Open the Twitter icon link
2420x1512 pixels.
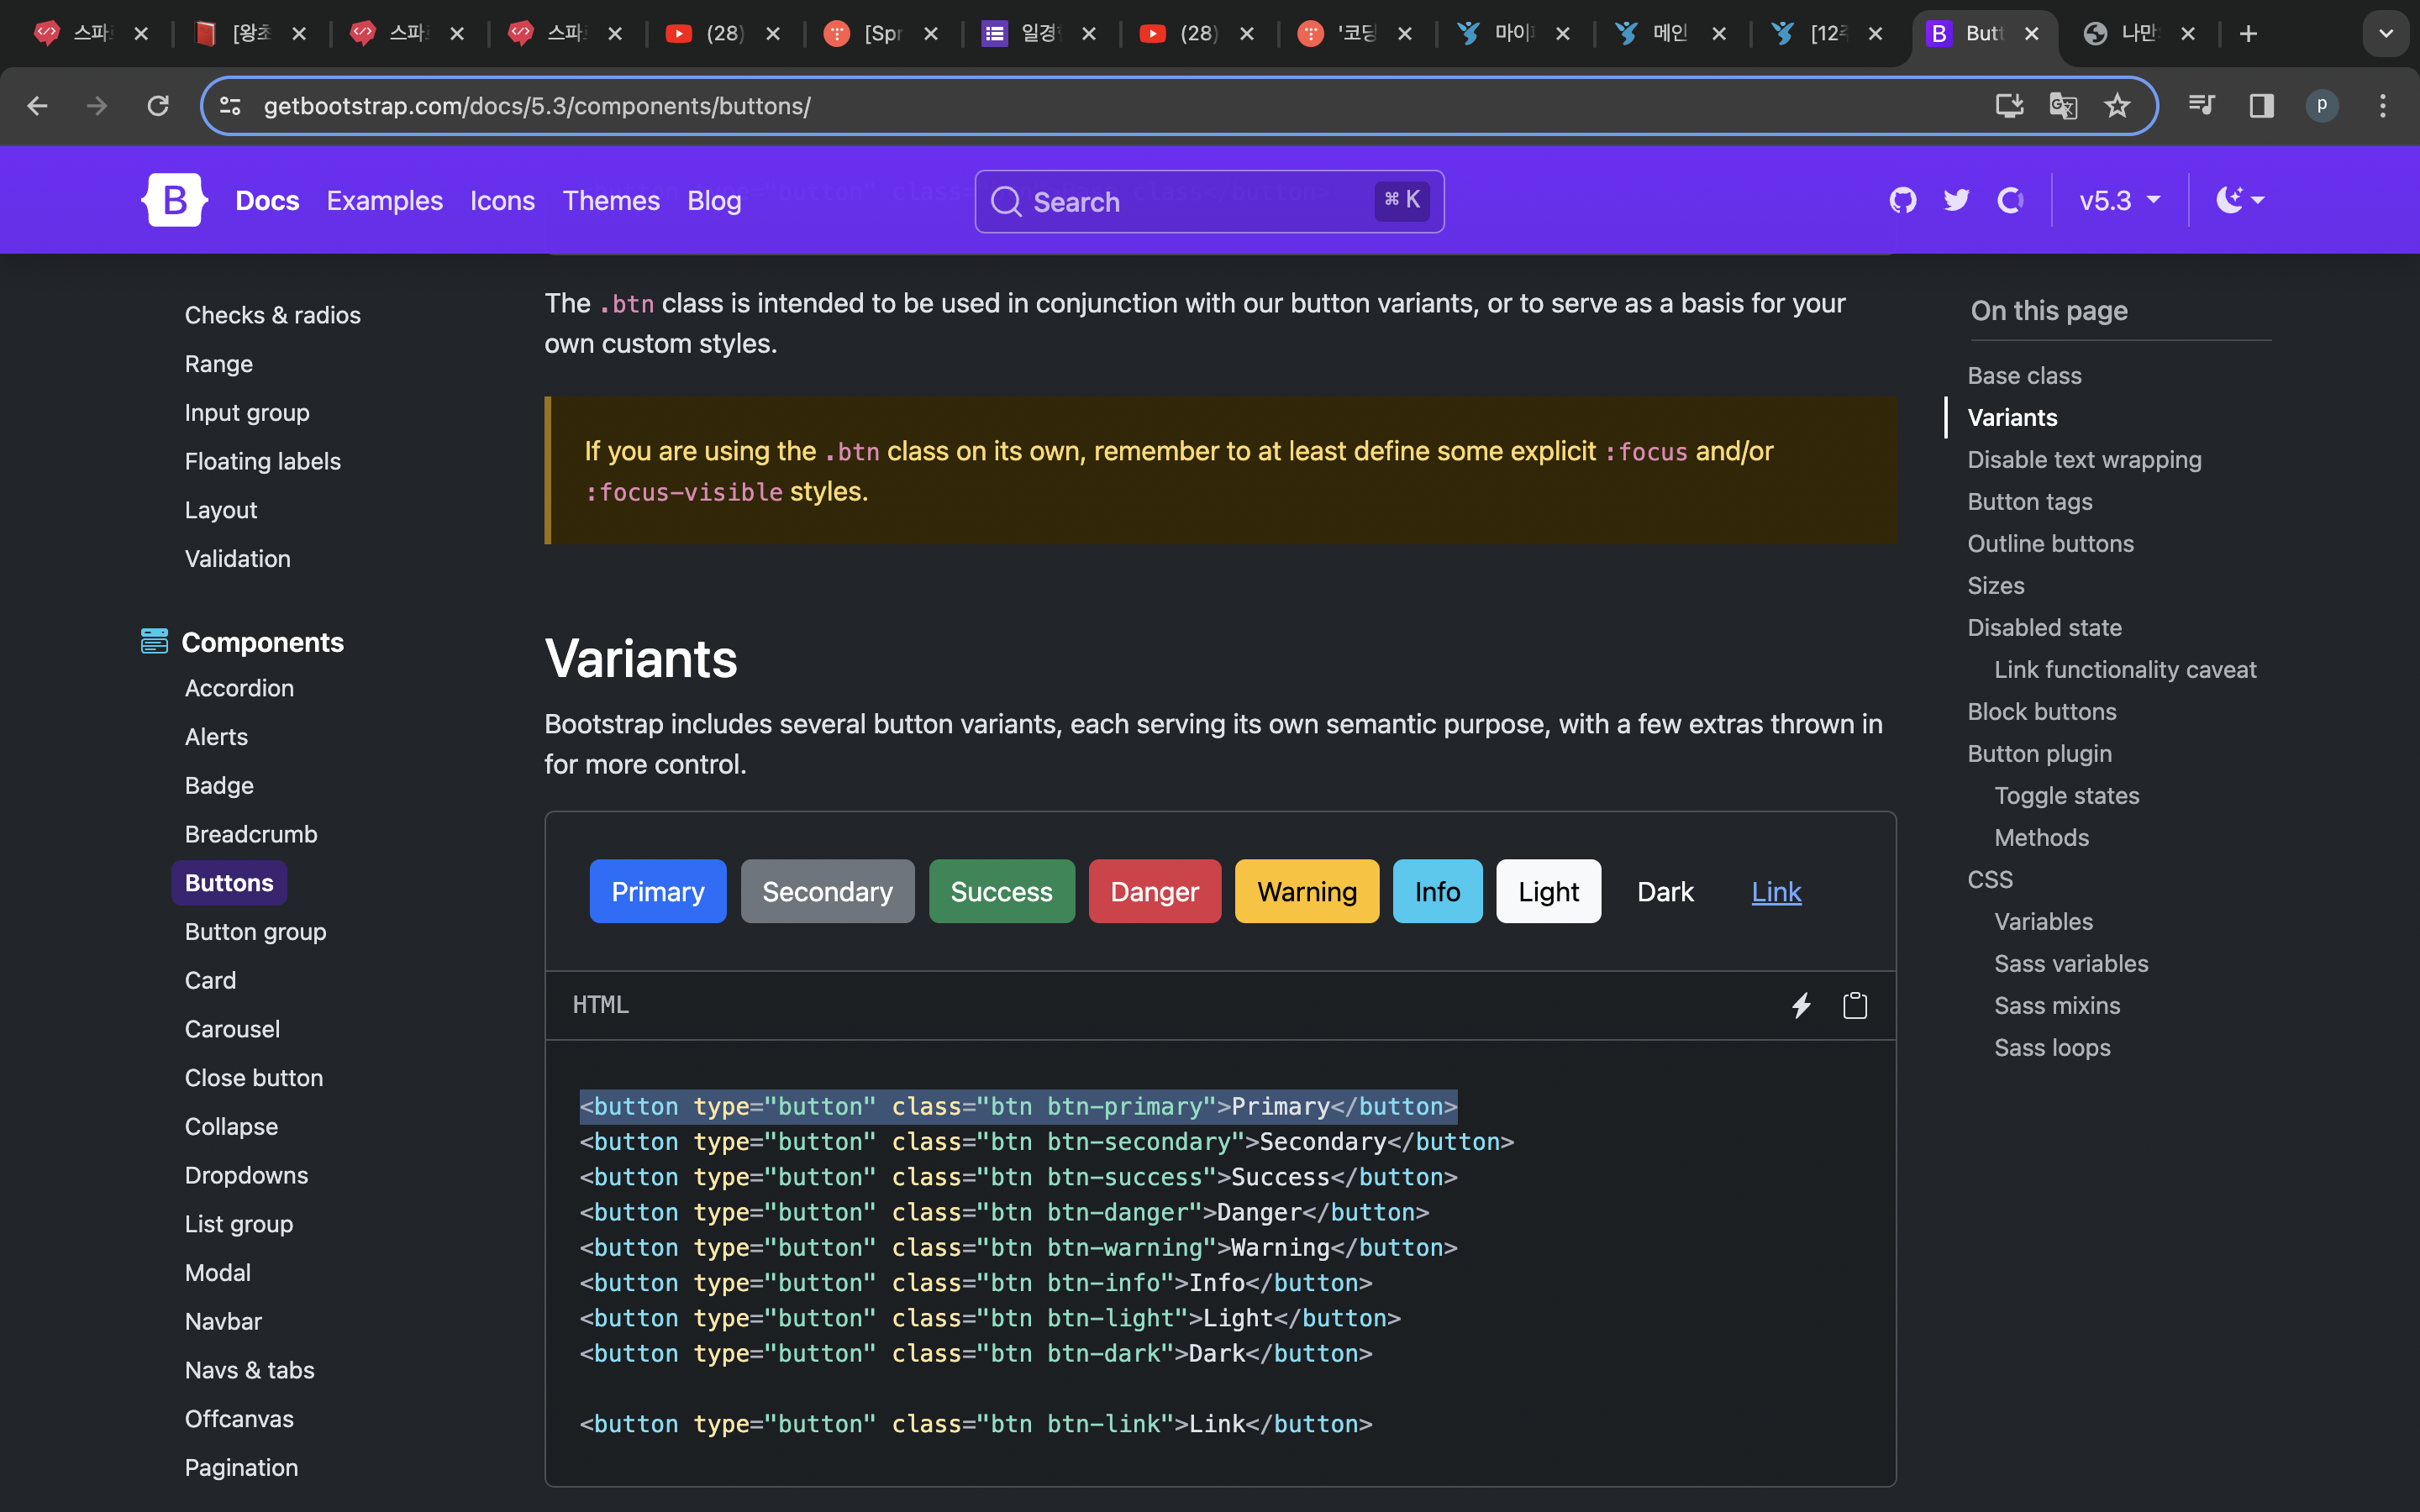[x=1956, y=200]
